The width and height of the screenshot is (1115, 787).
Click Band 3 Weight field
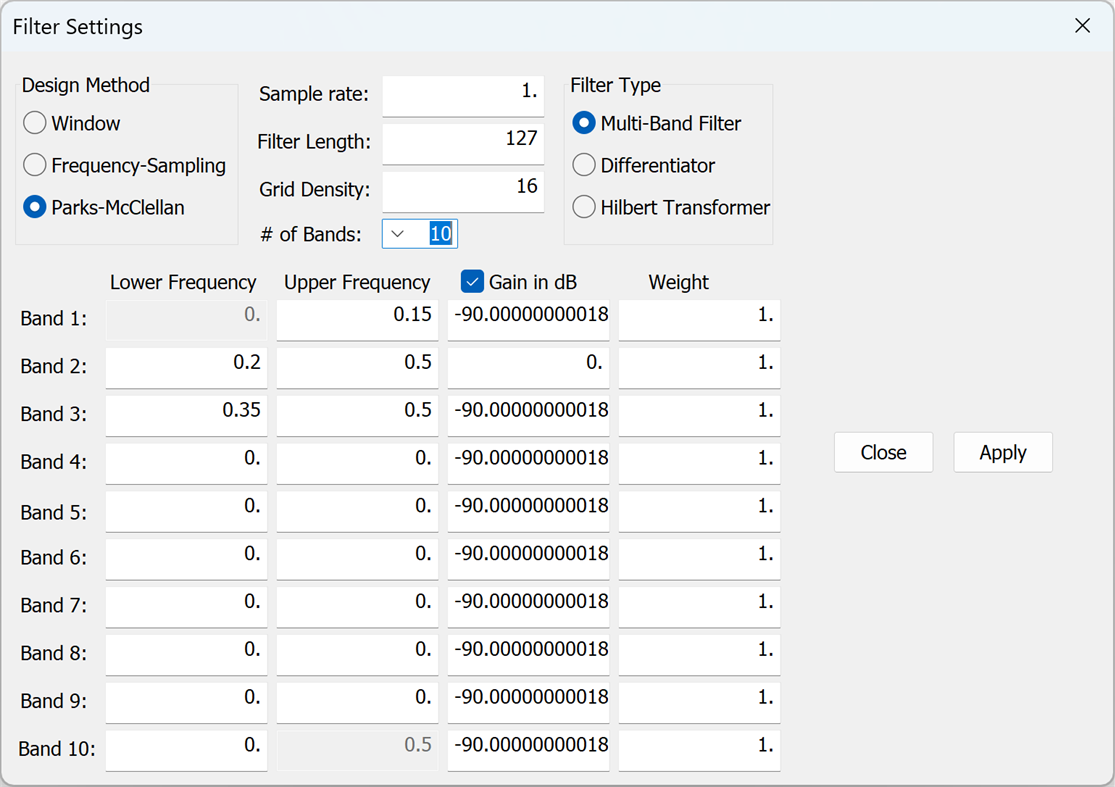(699, 414)
